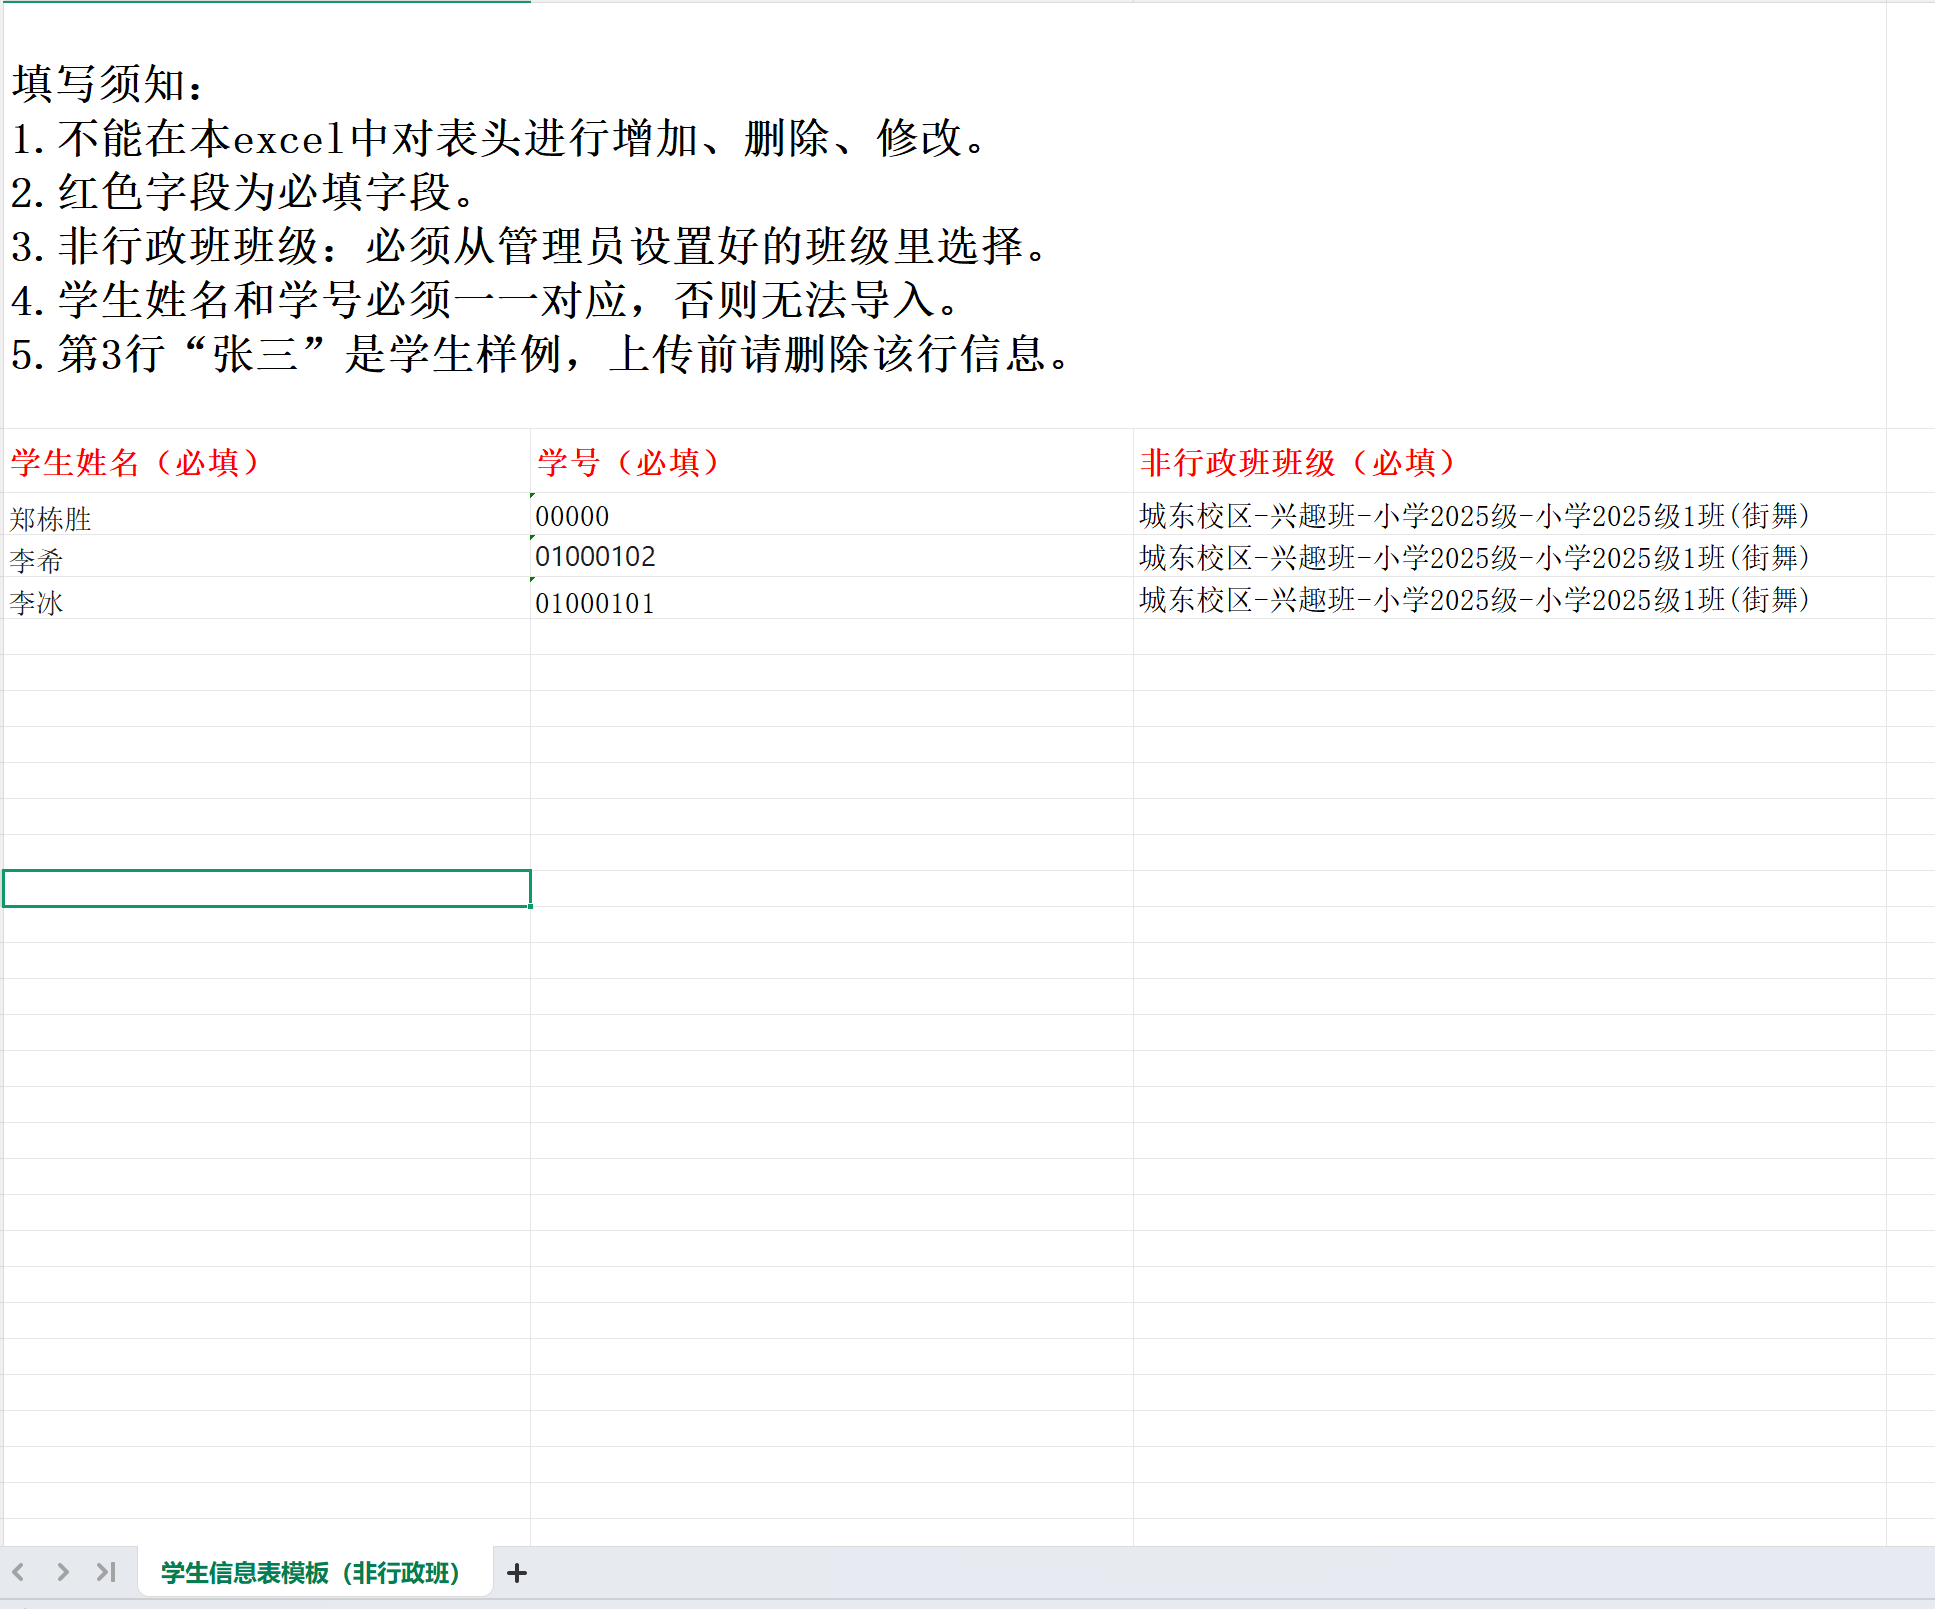Click the green-outlined active cell

(x=266, y=889)
